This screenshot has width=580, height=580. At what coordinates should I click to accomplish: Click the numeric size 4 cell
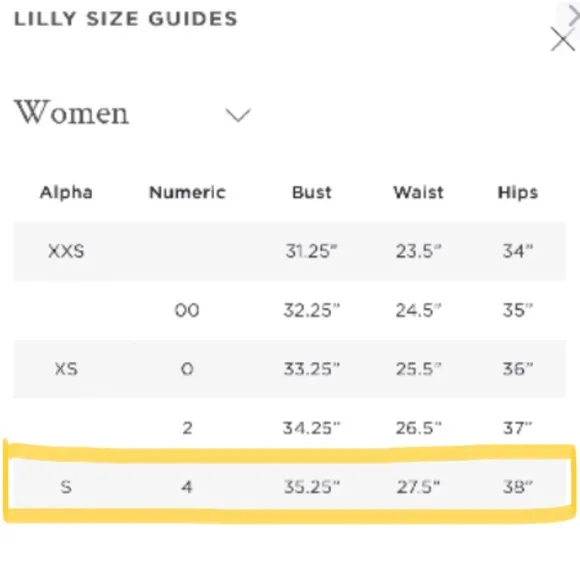point(187,487)
